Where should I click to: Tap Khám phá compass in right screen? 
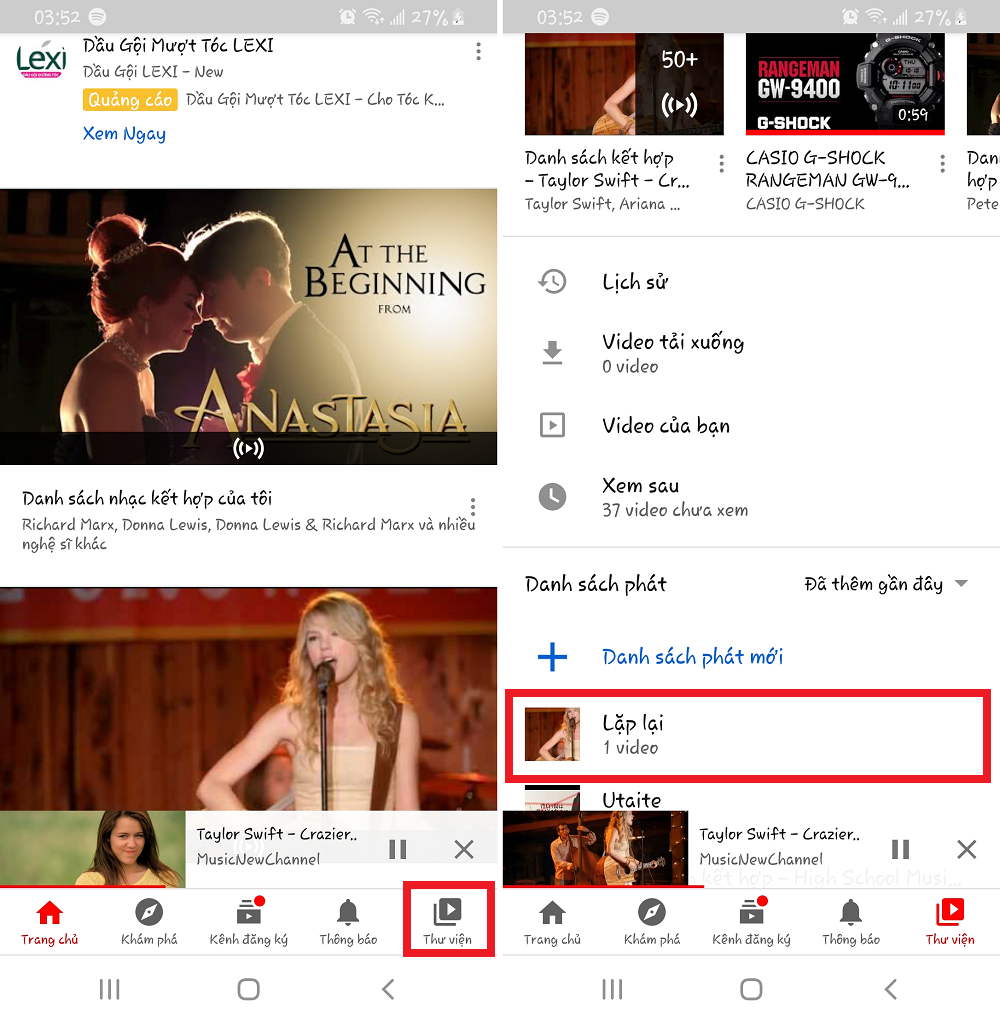[652, 912]
